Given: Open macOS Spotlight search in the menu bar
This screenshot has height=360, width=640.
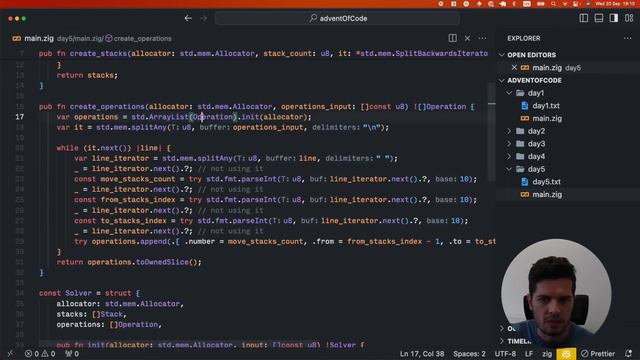Looking at the screenshot, I should point(553,4).
